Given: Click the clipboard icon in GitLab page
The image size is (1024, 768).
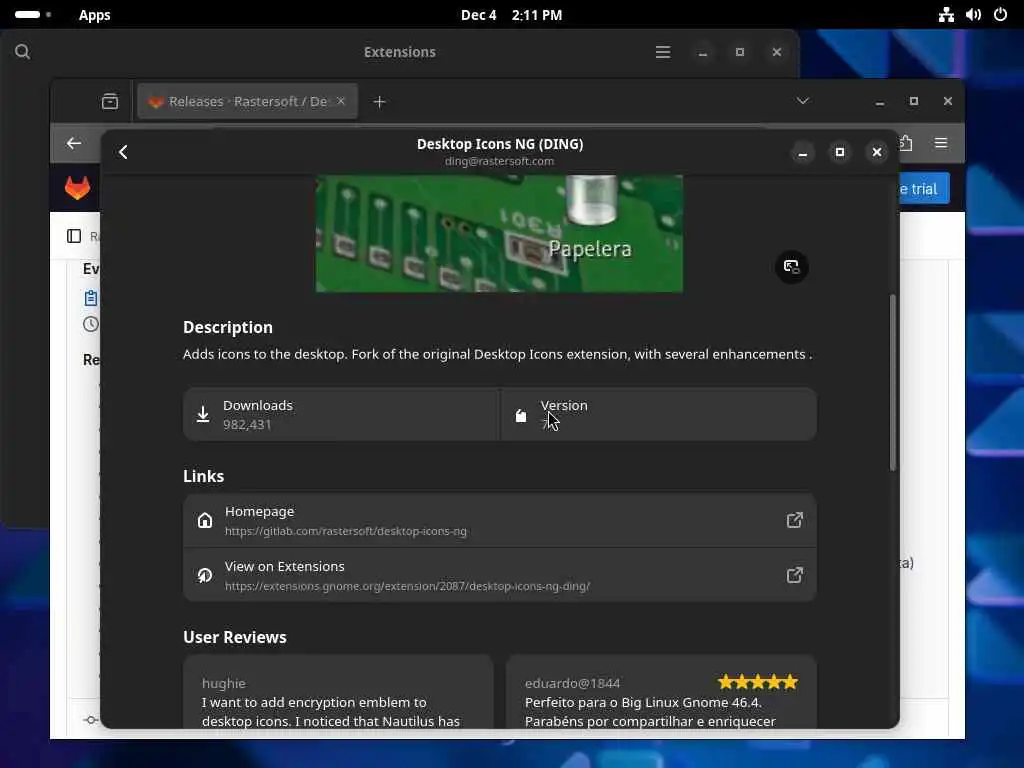Looking at the screenshot, I should point(91,298).
